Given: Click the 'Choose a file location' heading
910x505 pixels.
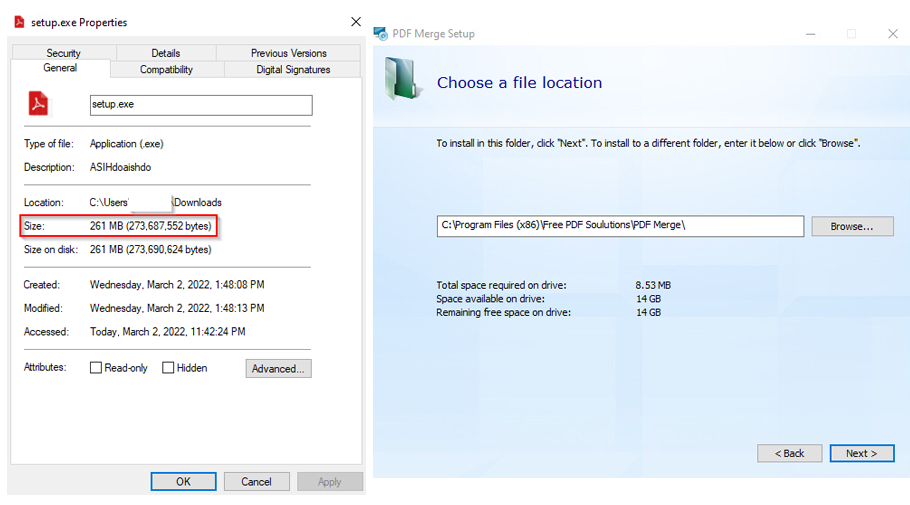Looking at the screenshot, I should click(519, 82).
